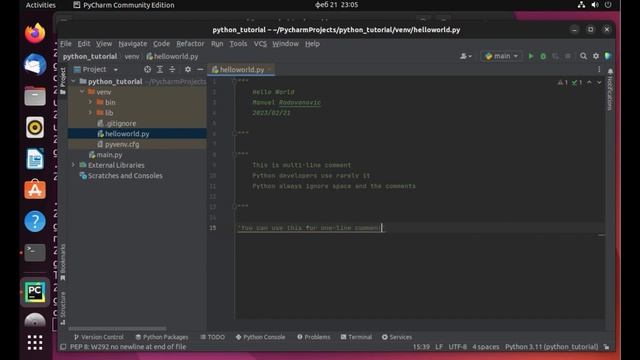The height and width of the screenshot is (360, 640).
Task: Open the Project view selector dropdown
Action: click(x=96, y=70)
